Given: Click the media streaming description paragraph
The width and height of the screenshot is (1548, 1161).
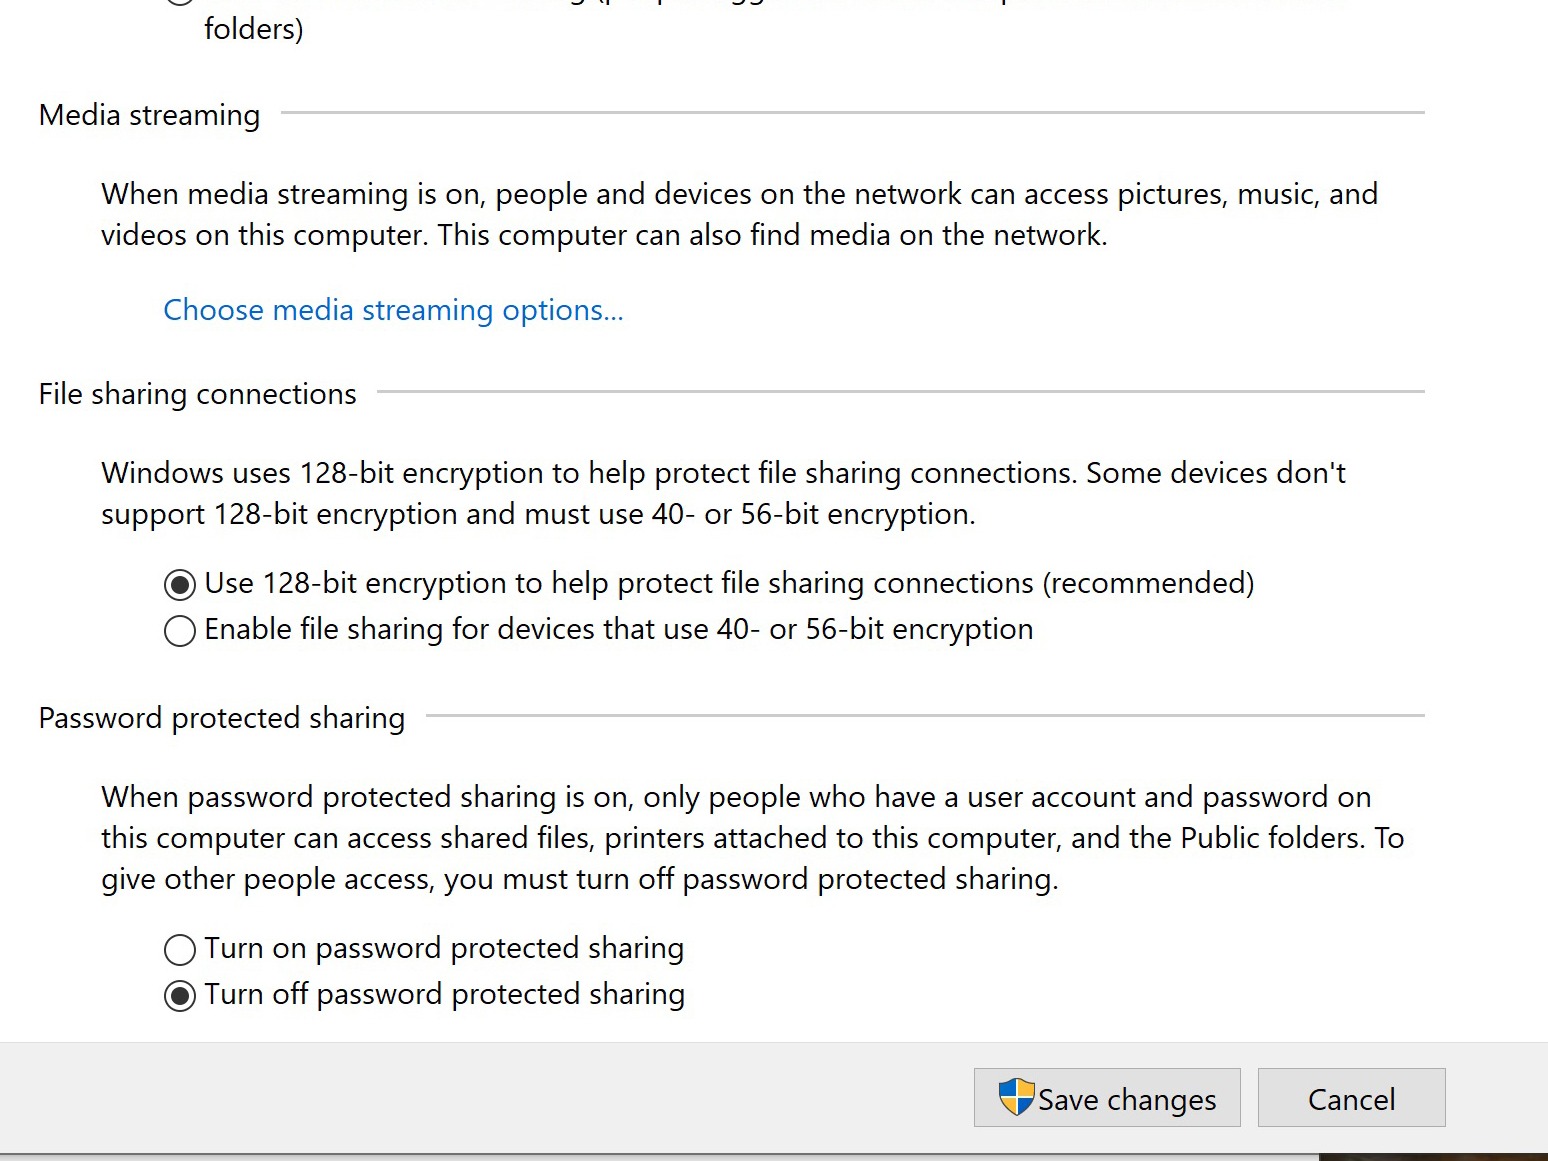Looking at the screenshot, I should (x=739, y=214).
